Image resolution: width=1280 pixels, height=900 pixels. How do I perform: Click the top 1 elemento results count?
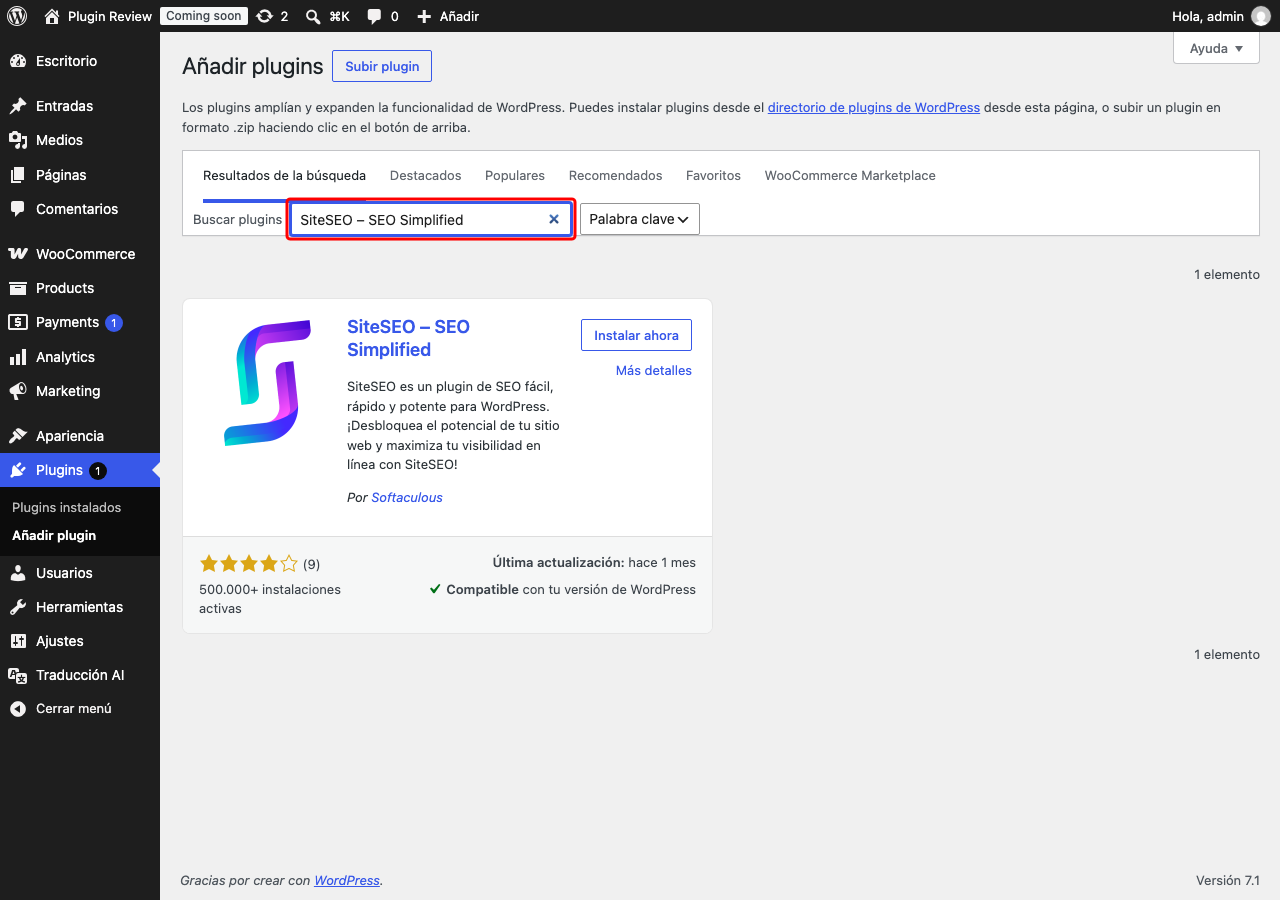pos(1227,275)
